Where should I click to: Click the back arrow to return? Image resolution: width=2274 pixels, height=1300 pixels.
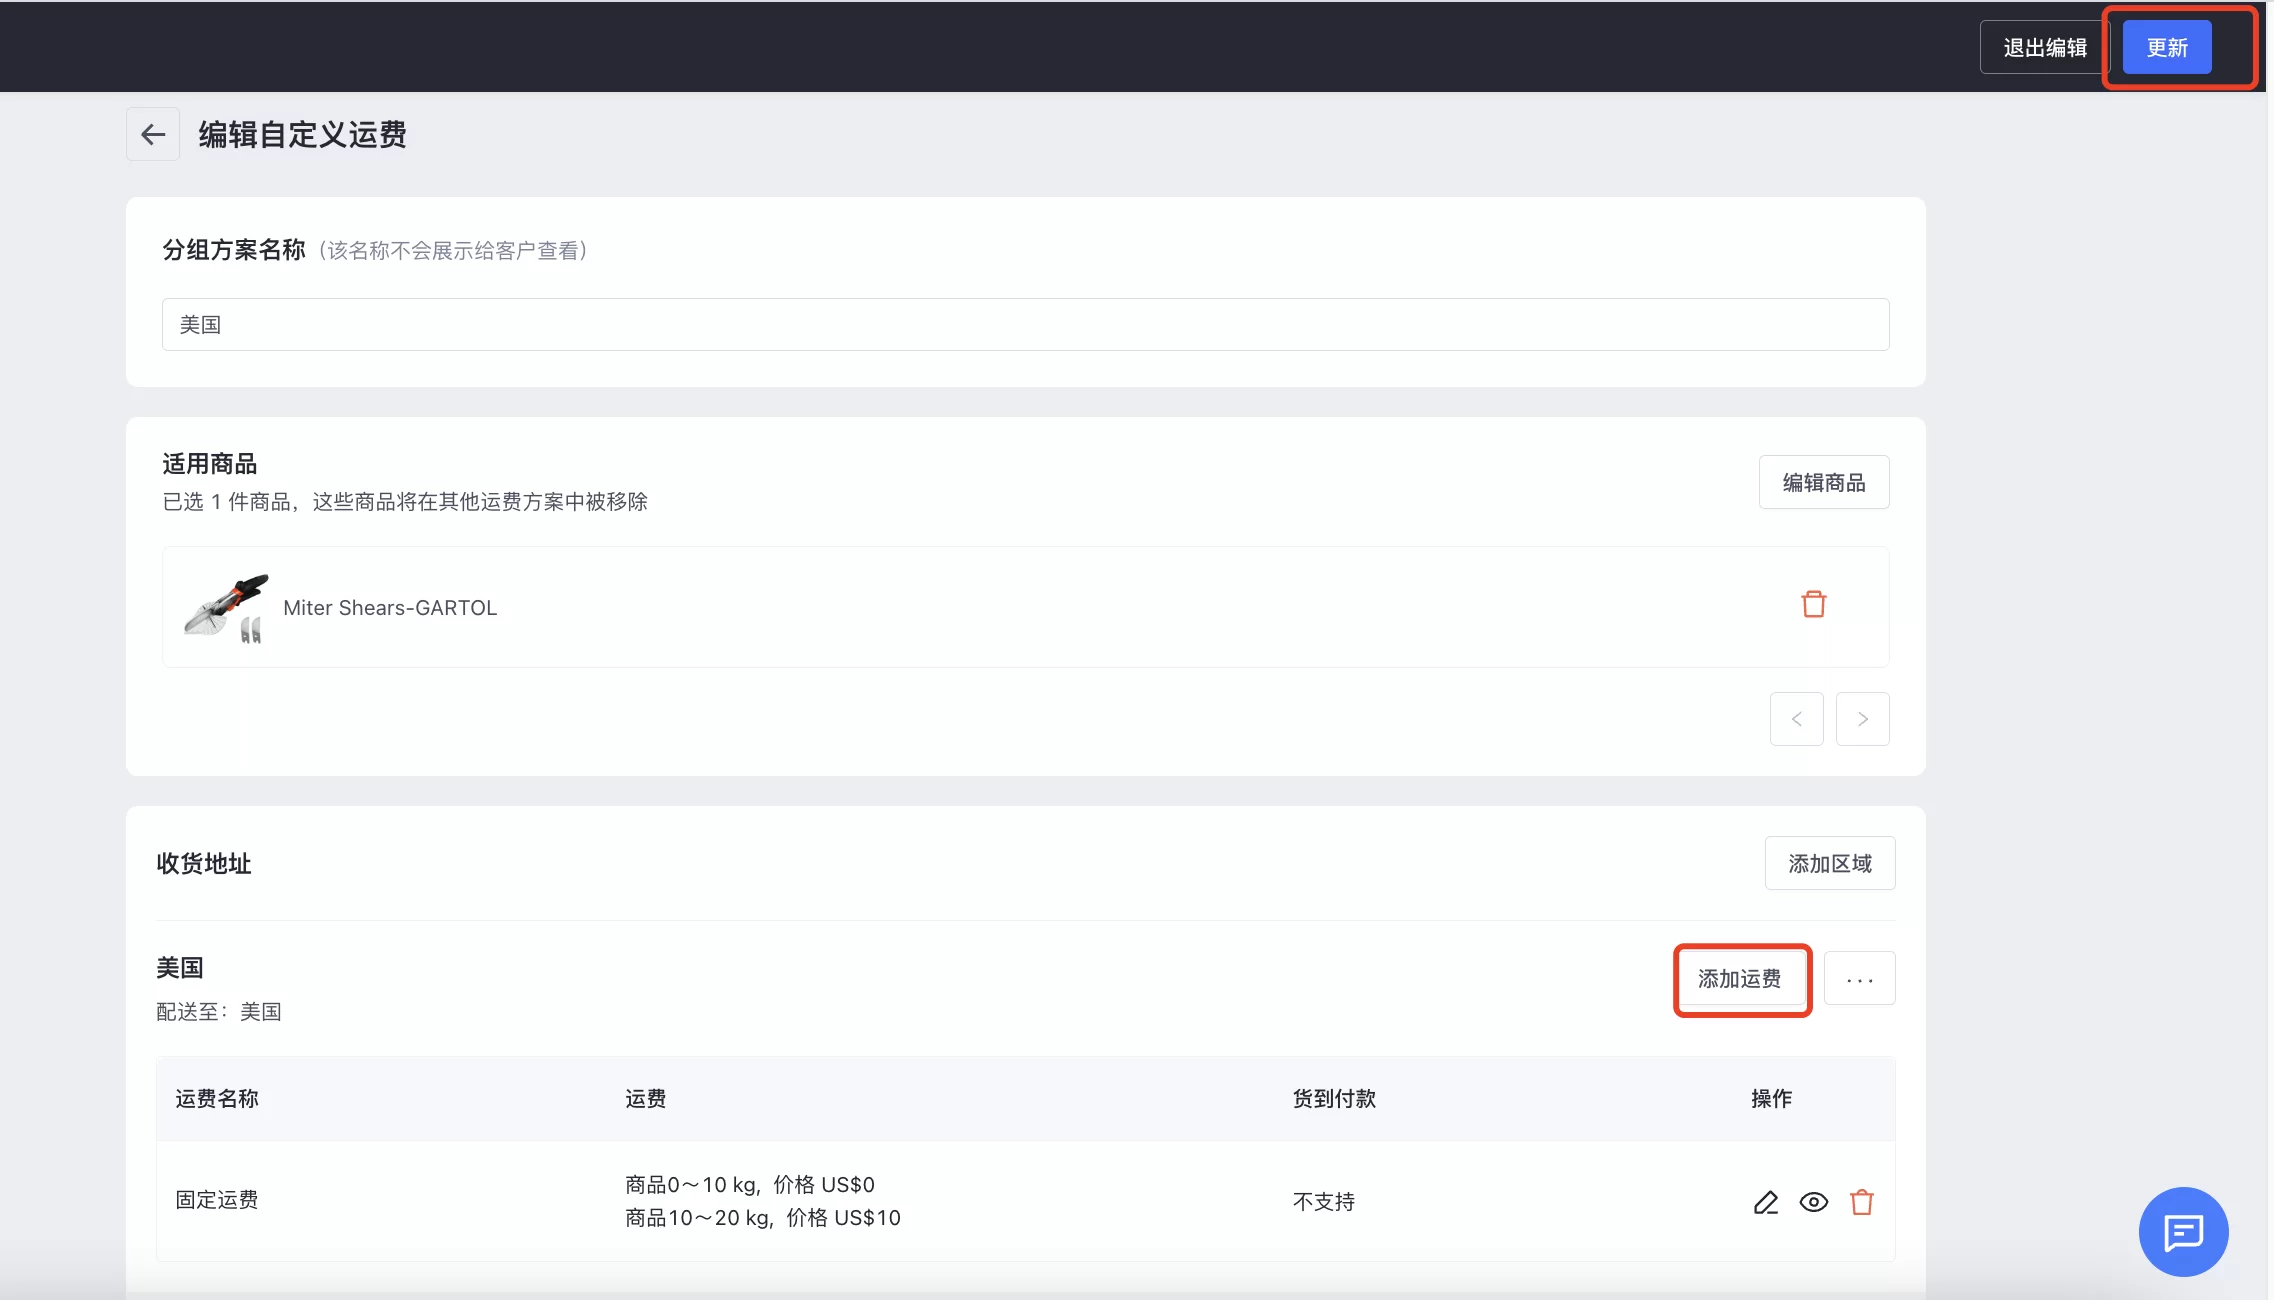click(x=152, y=133)
